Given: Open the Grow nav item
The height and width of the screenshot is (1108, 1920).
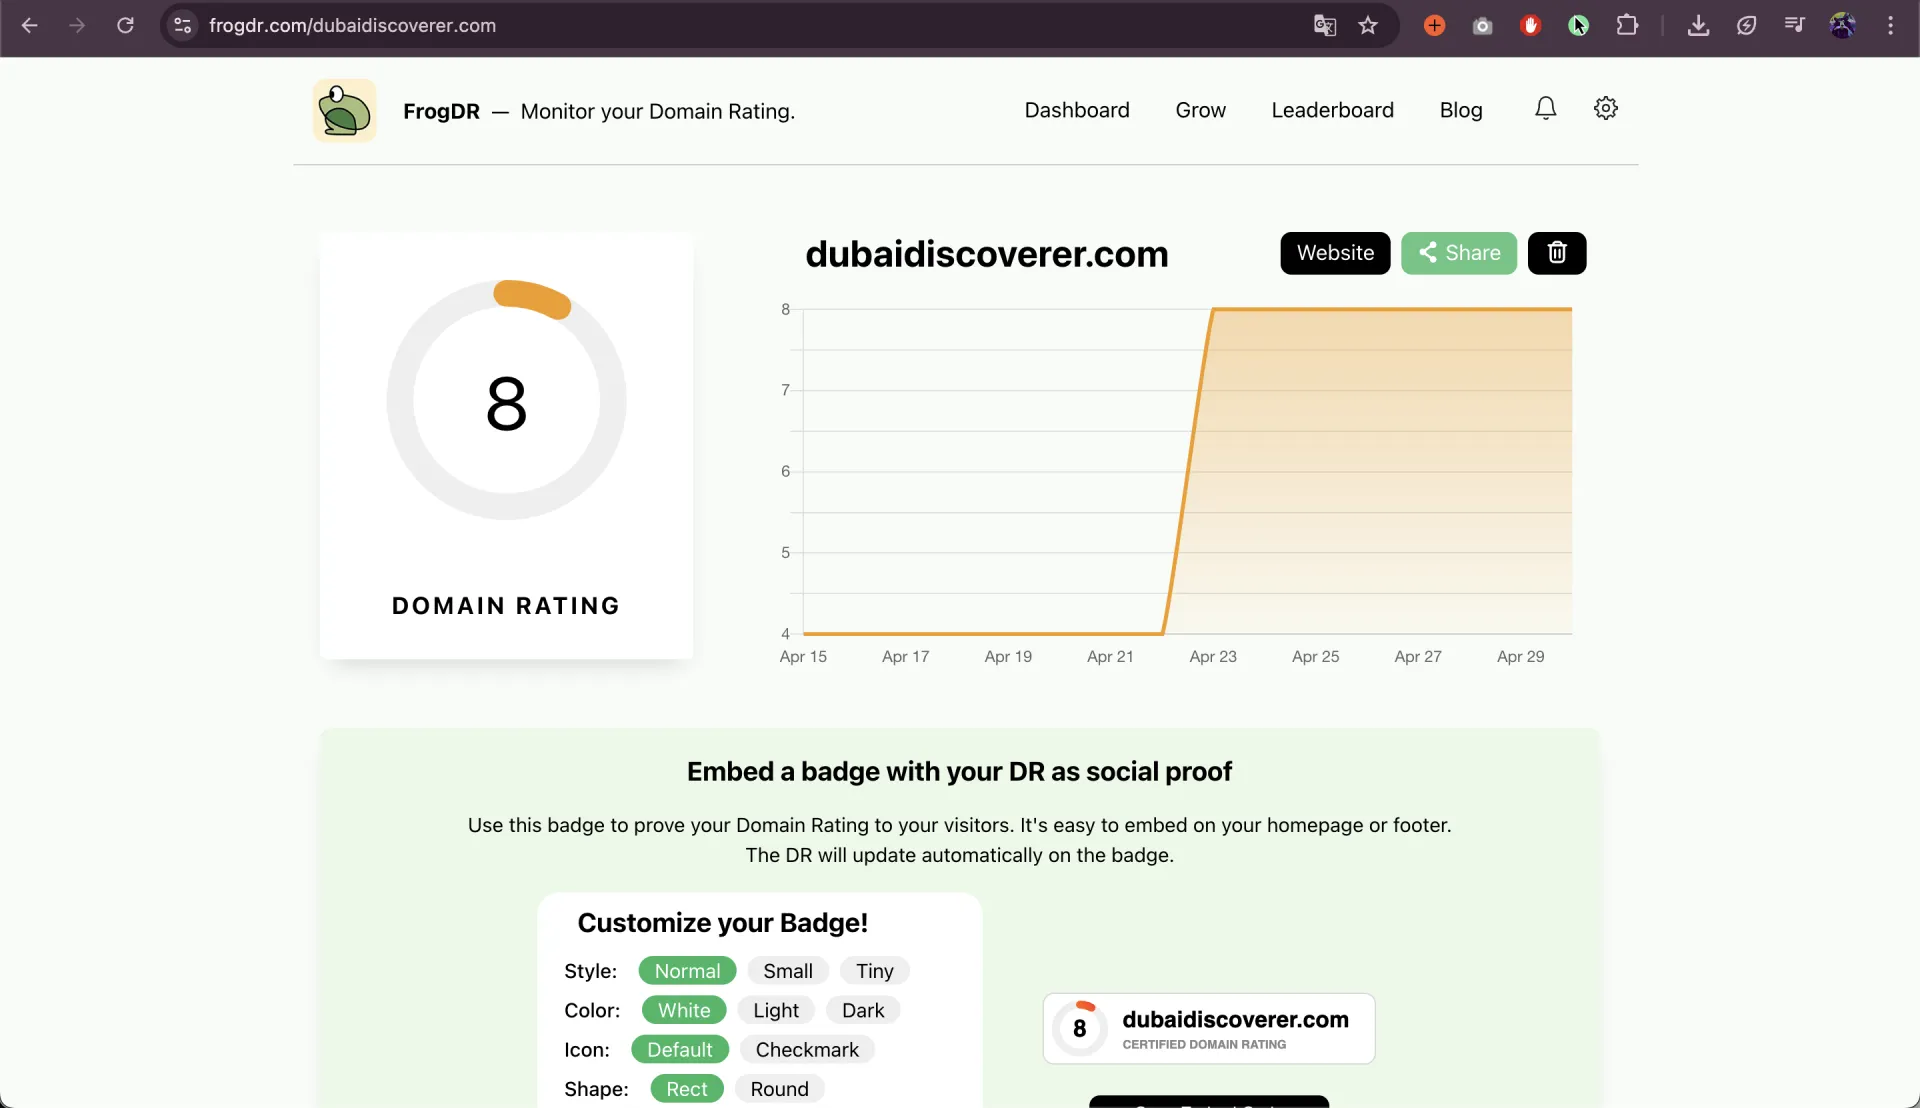Looking at the screenshot, I should coord(1200,110).
